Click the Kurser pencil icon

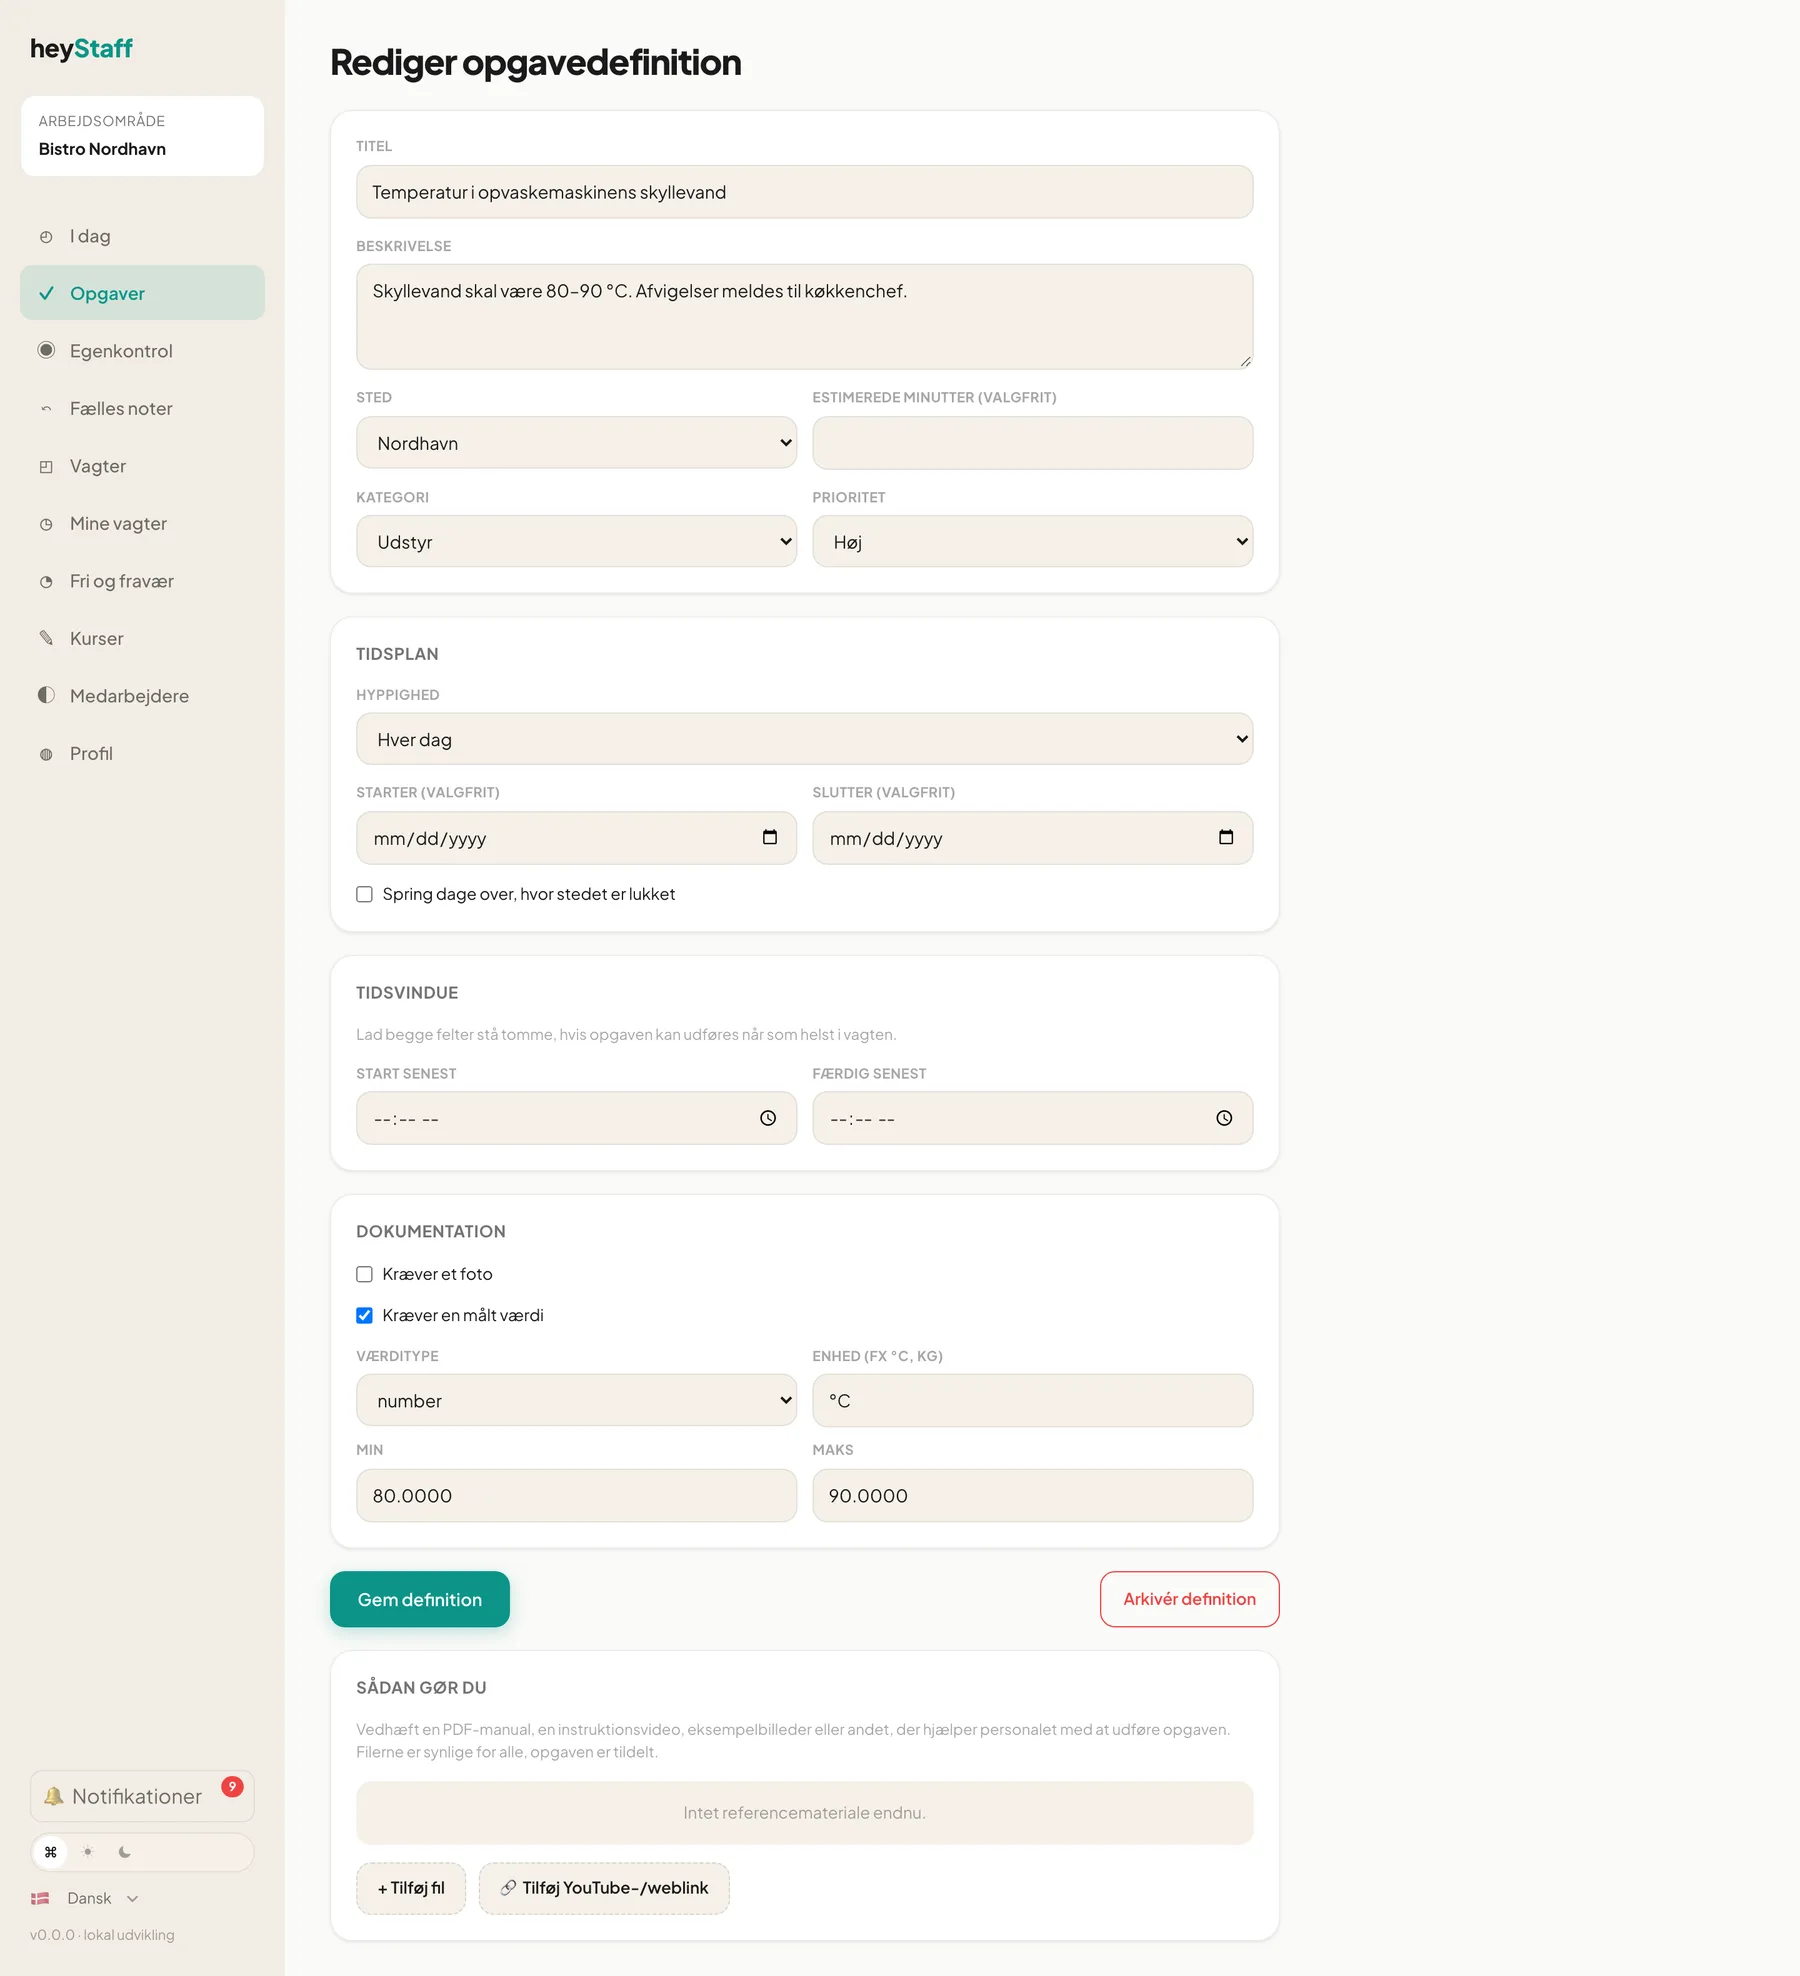click(46, 638)
